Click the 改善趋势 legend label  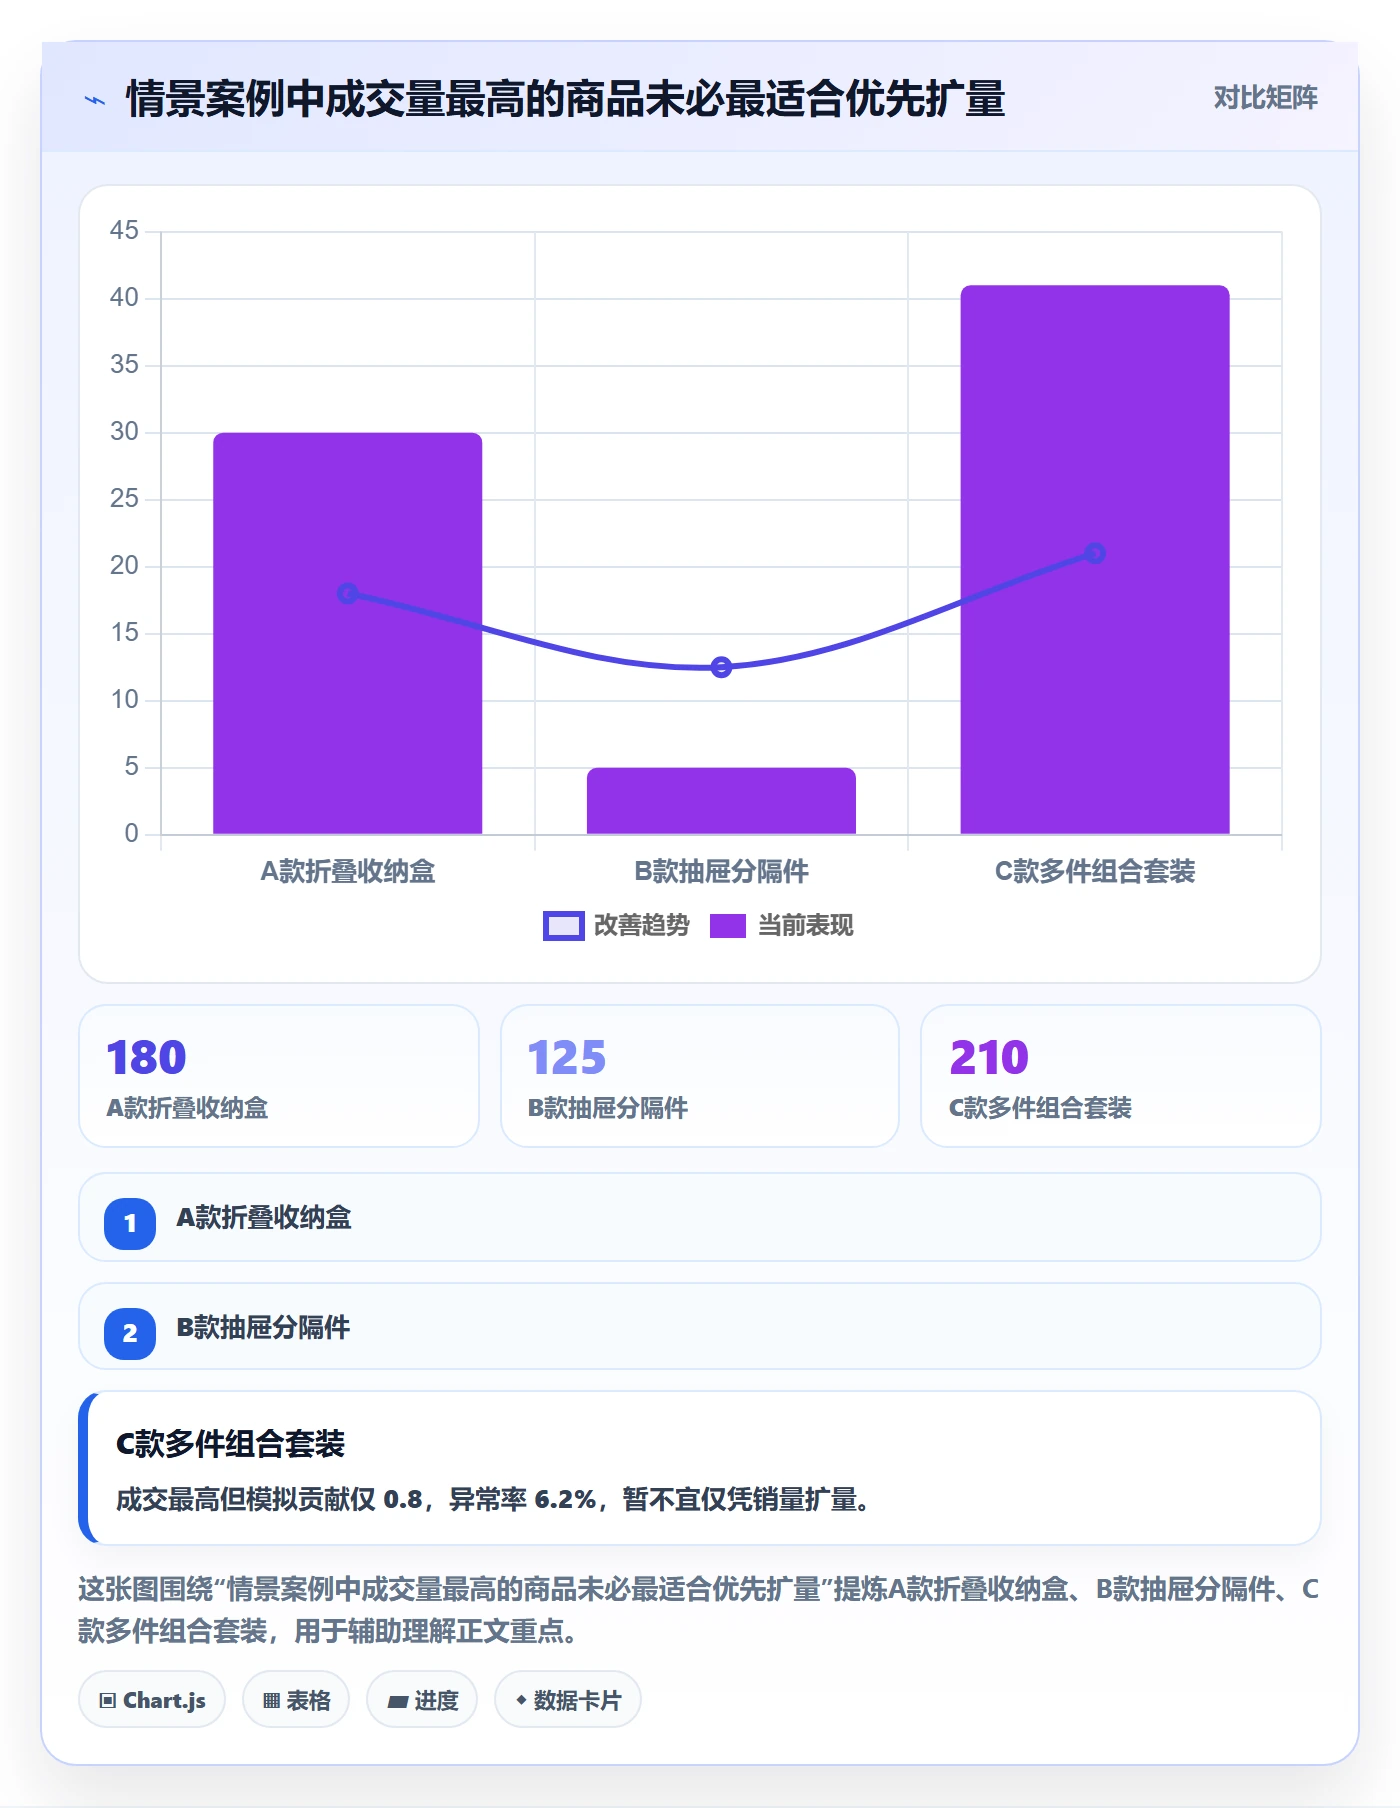(x=642, y=926)
